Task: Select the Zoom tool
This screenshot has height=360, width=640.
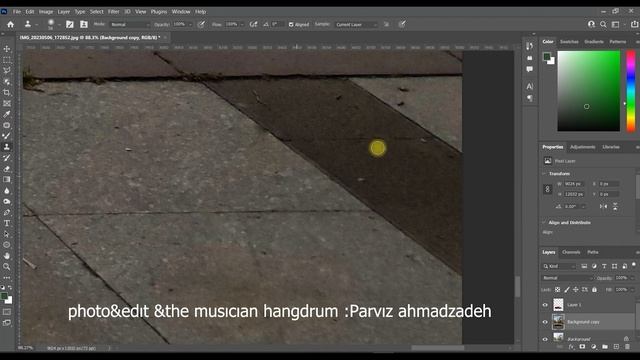Action: tap(7, 267)
